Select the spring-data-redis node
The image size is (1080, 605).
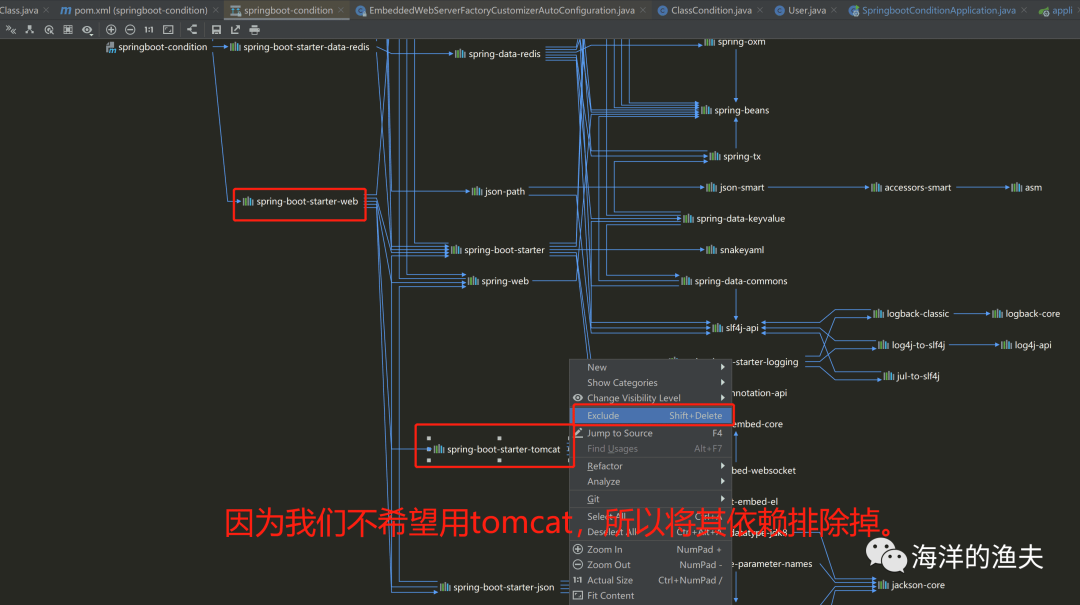pos(498,54)
